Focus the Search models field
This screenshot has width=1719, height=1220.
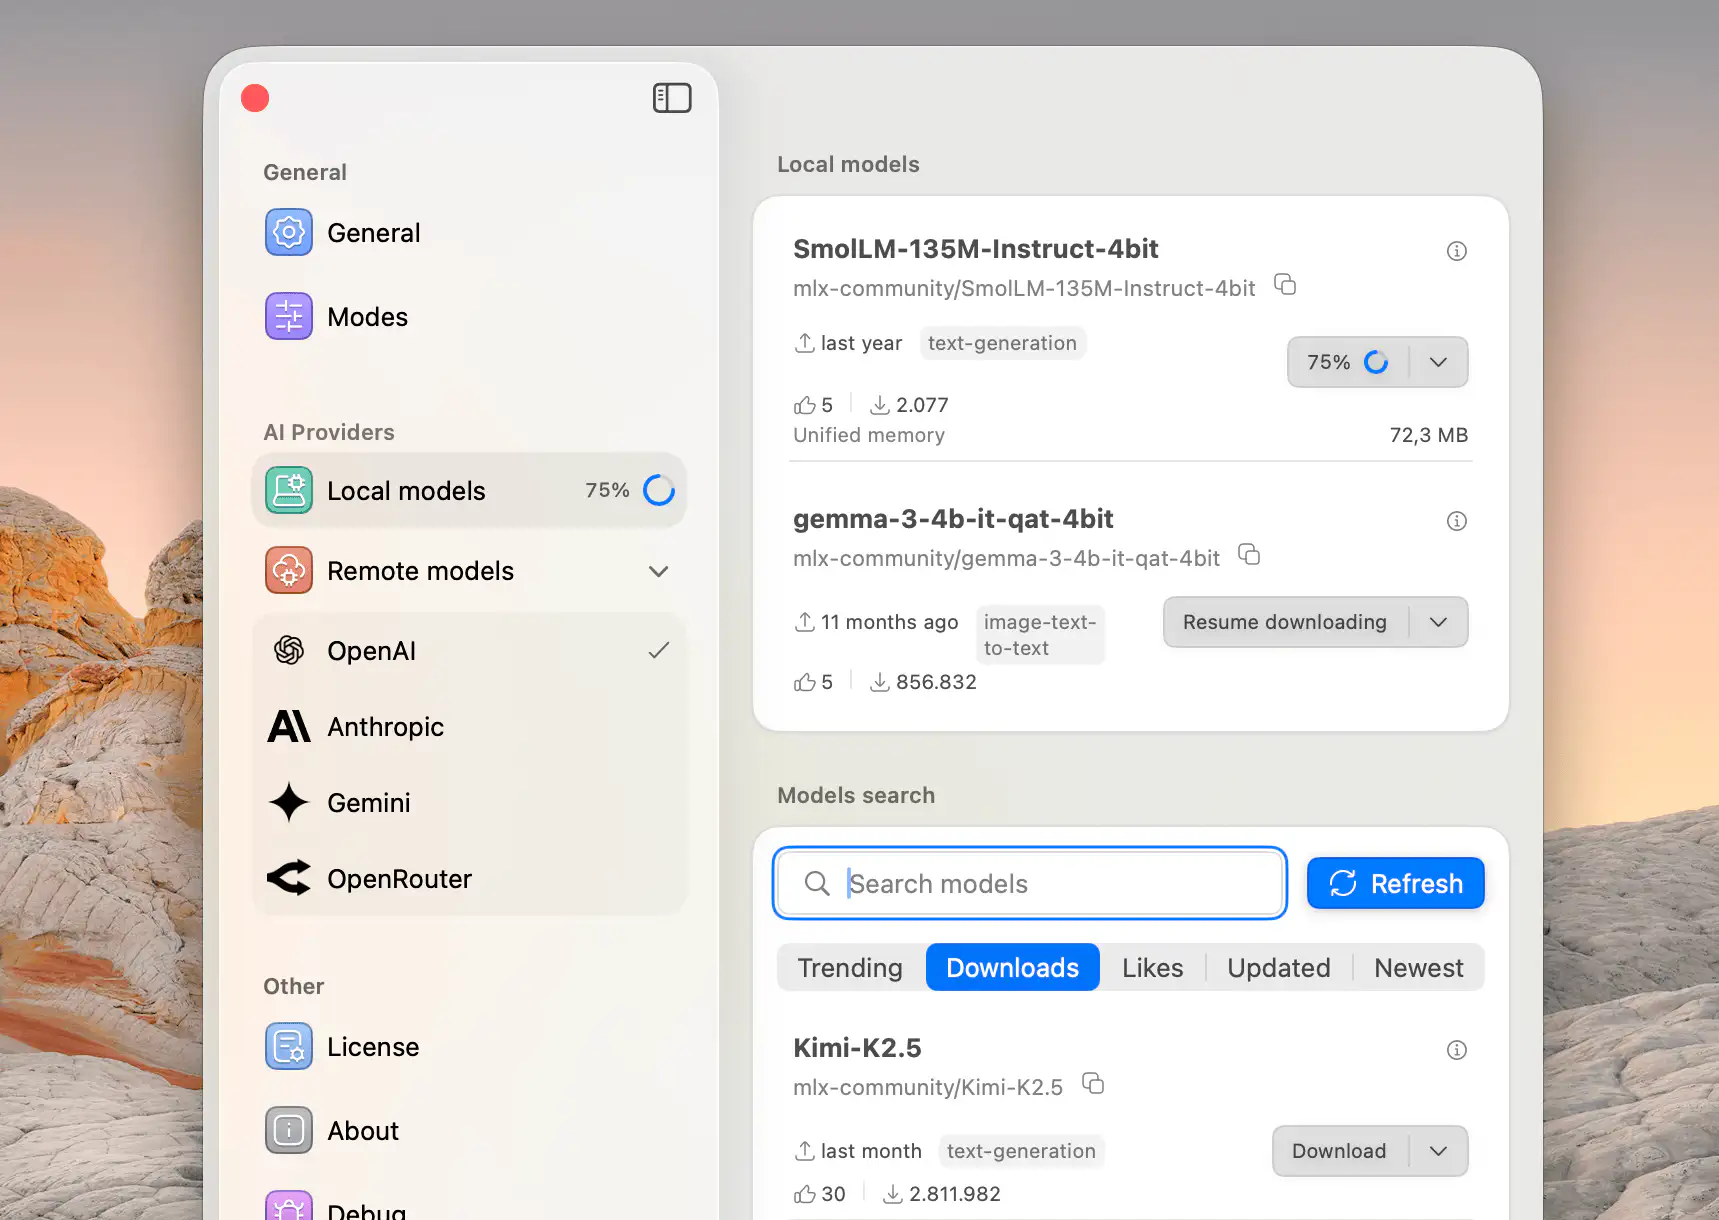[1030, 883]
